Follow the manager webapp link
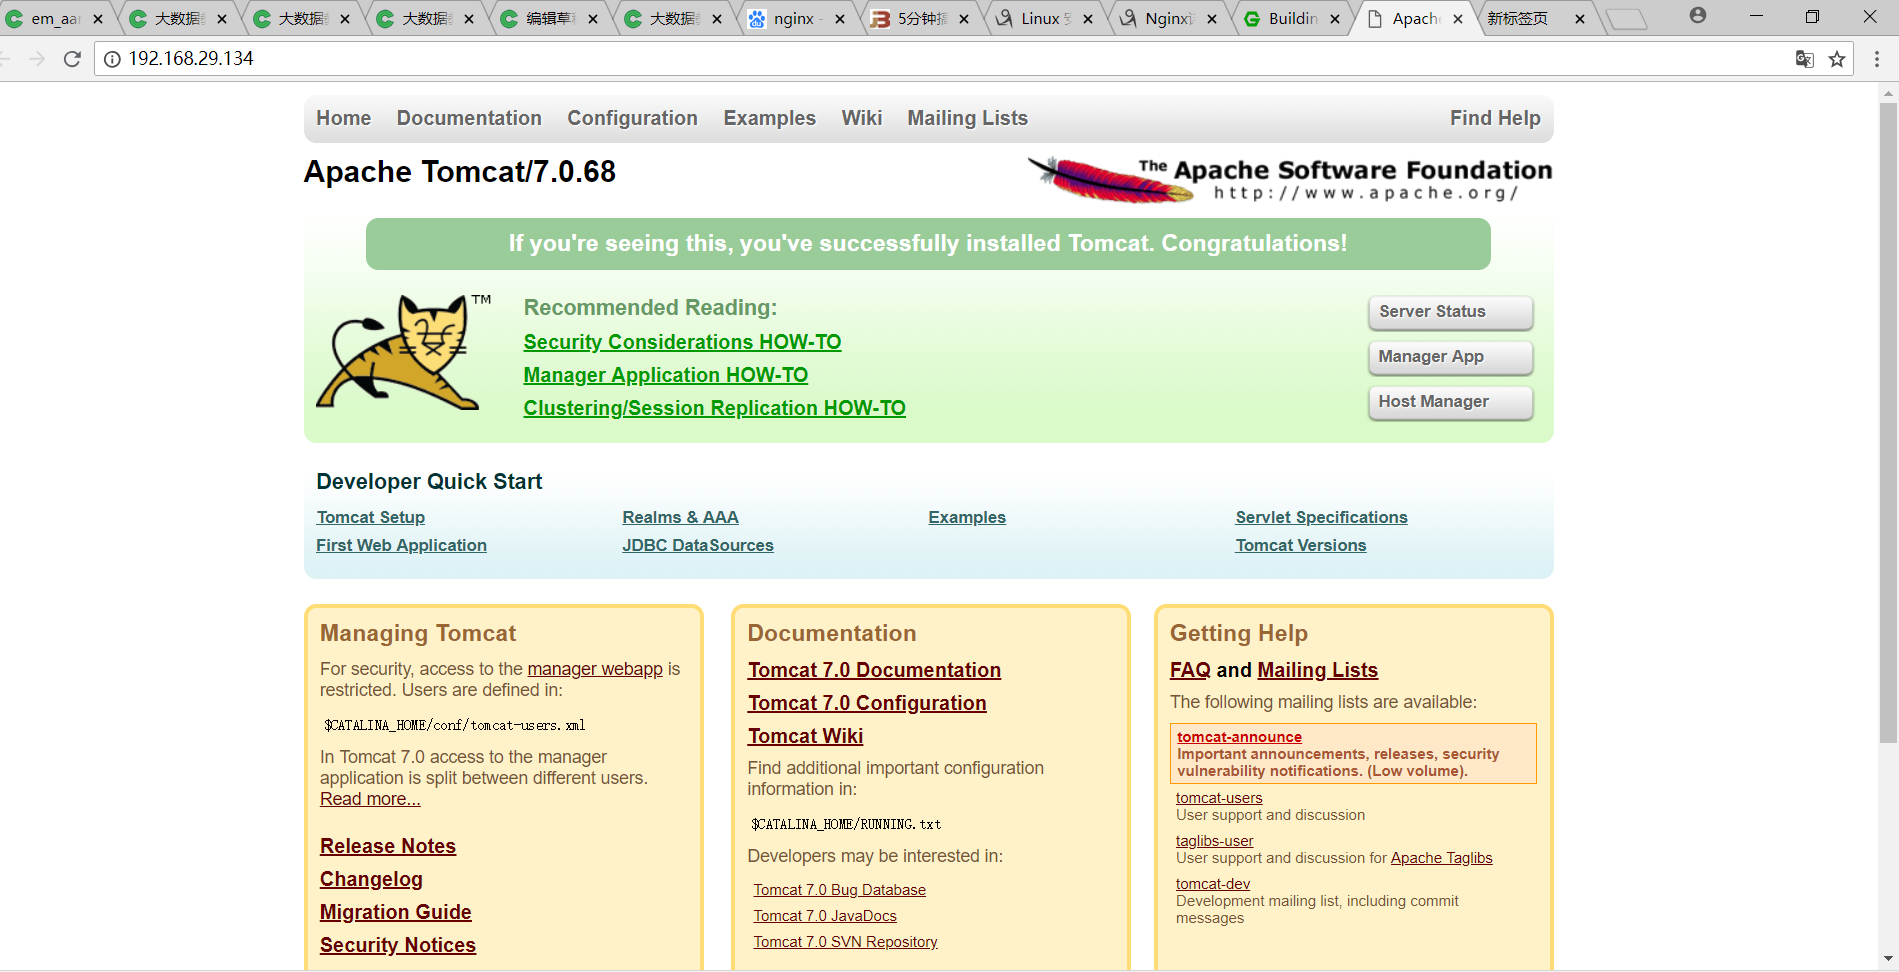The height and width of the screenshot is (972, 1899). click(595, 669)
